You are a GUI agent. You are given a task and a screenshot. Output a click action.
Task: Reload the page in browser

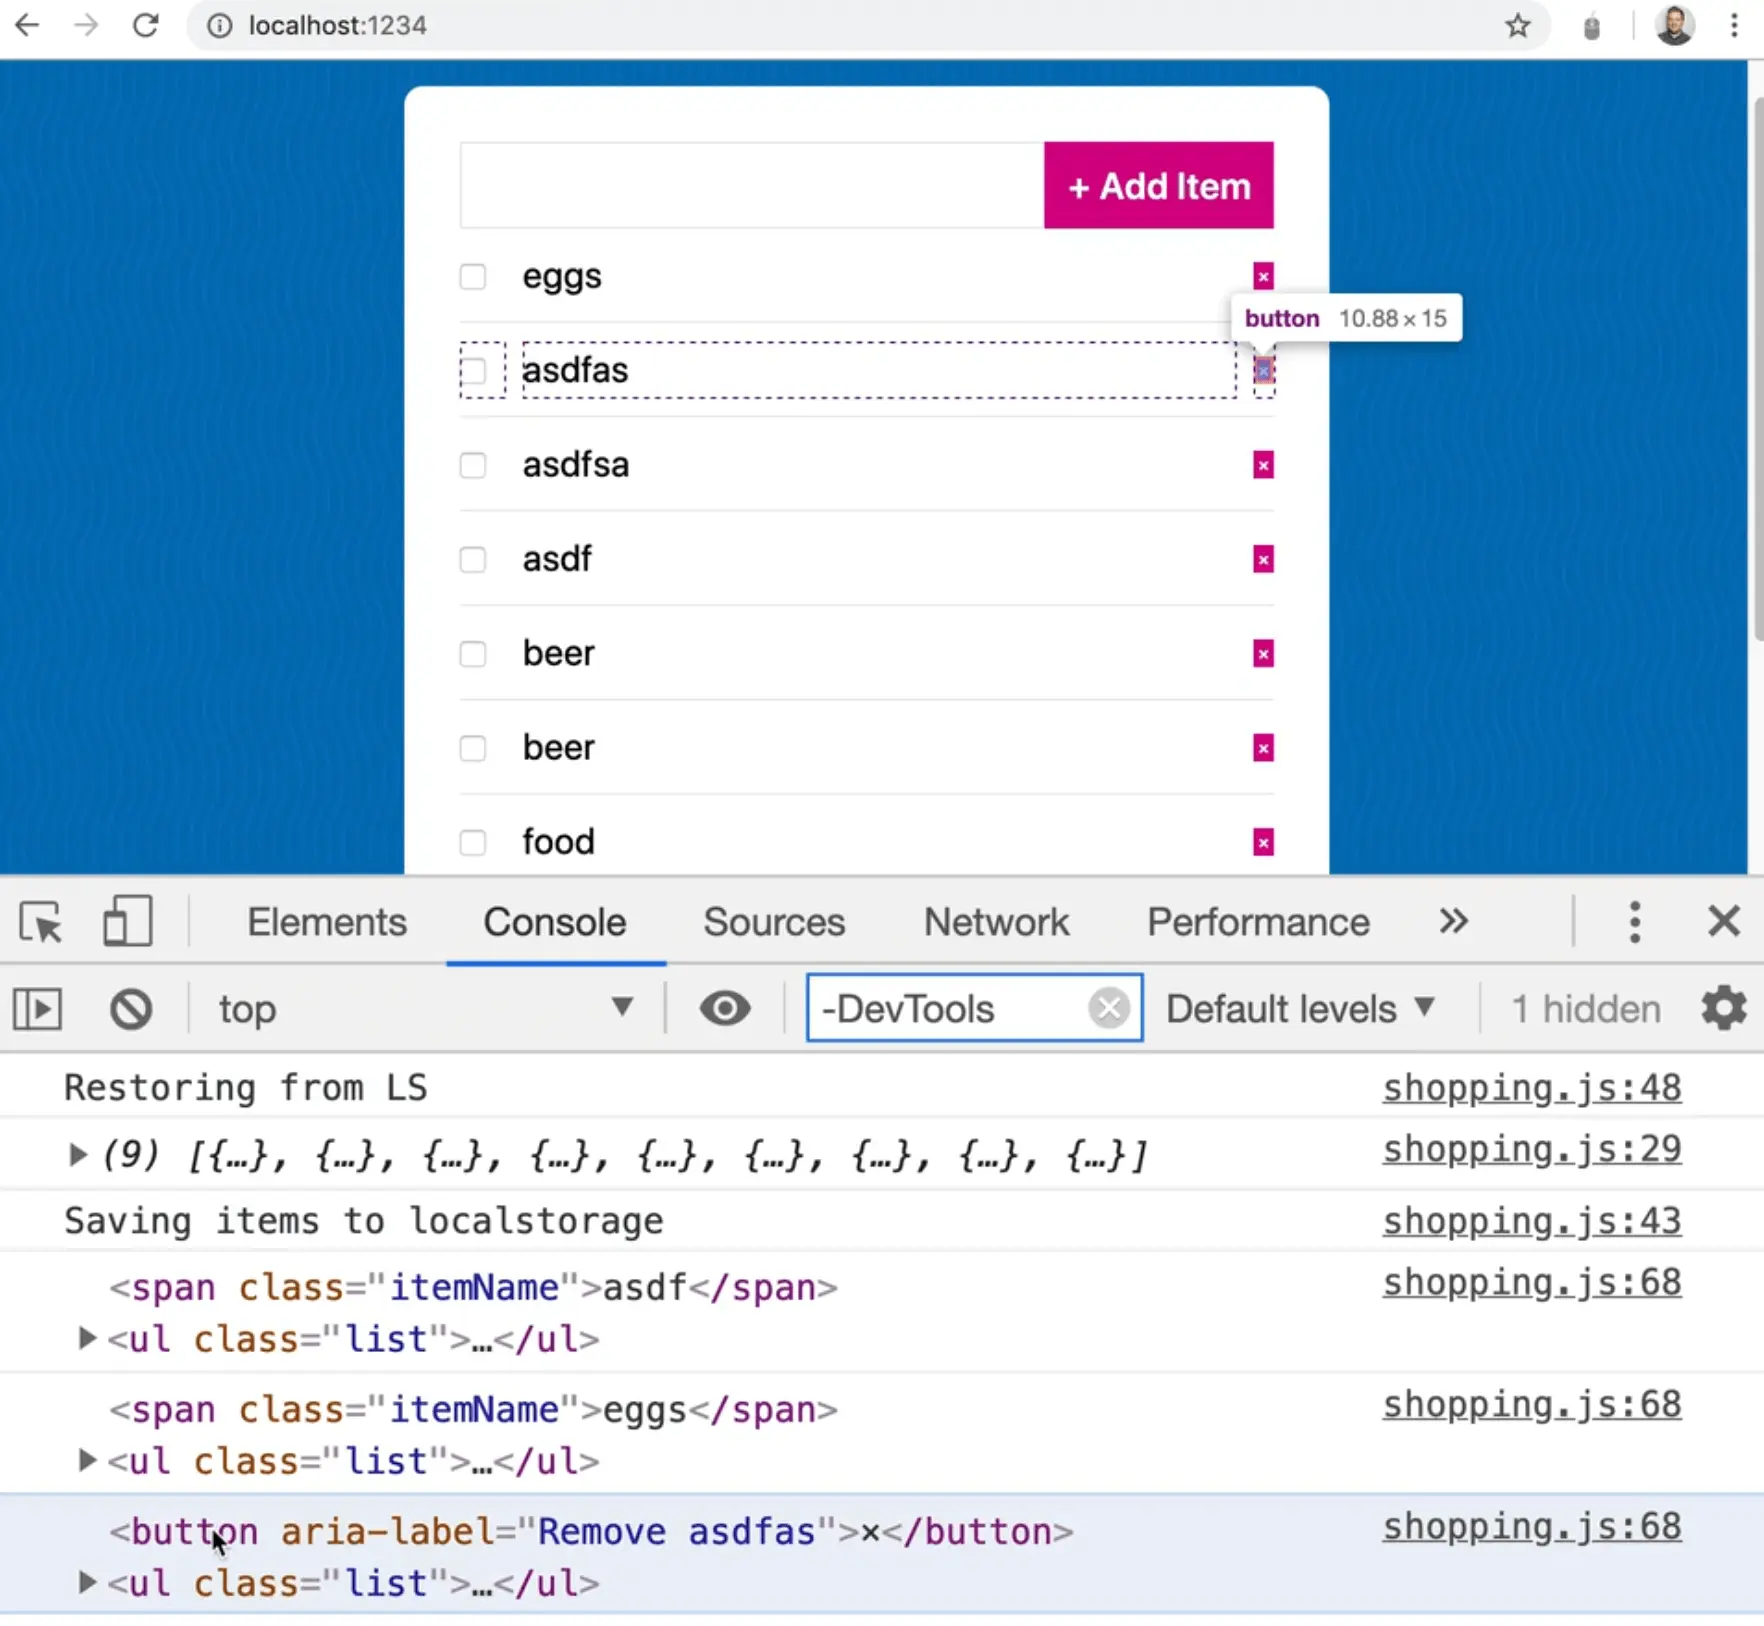(x=146, y=25)
